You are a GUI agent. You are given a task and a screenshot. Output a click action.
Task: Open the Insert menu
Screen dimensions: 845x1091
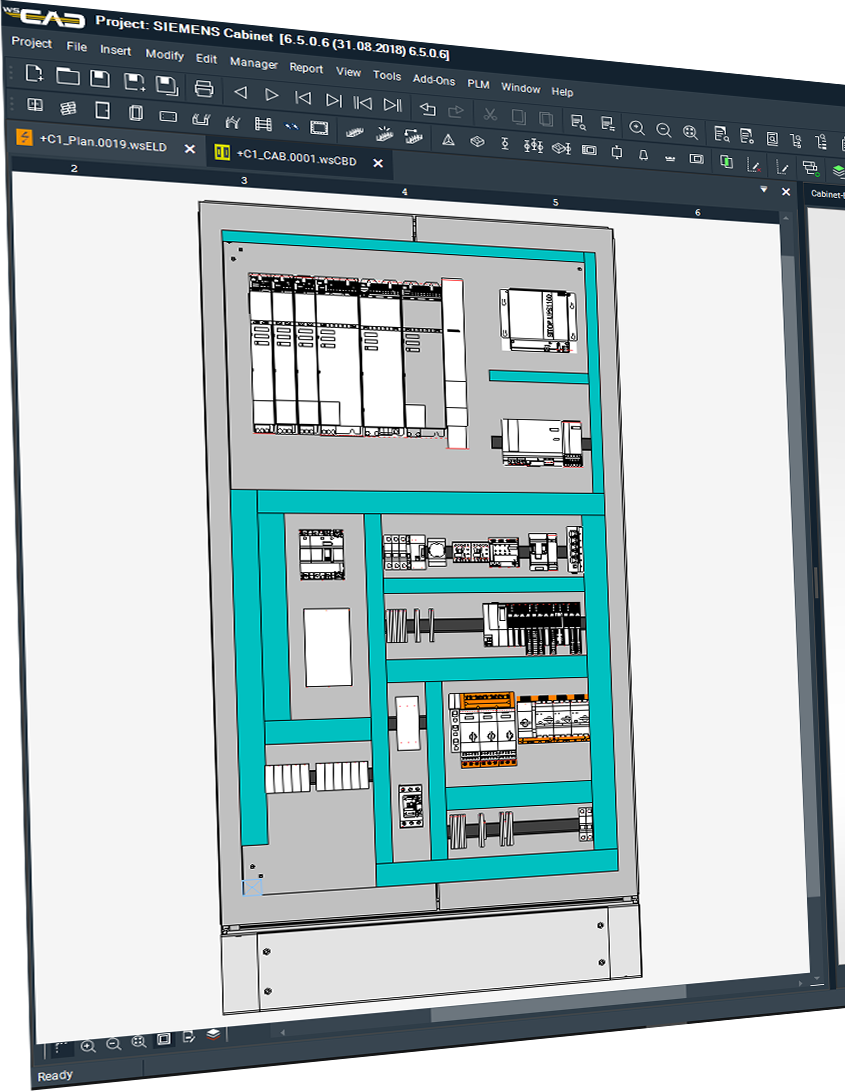click(116, 50)
